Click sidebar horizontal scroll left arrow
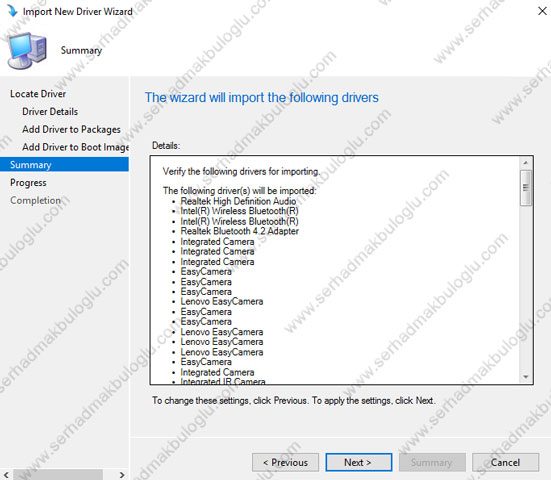 [6, 475]
